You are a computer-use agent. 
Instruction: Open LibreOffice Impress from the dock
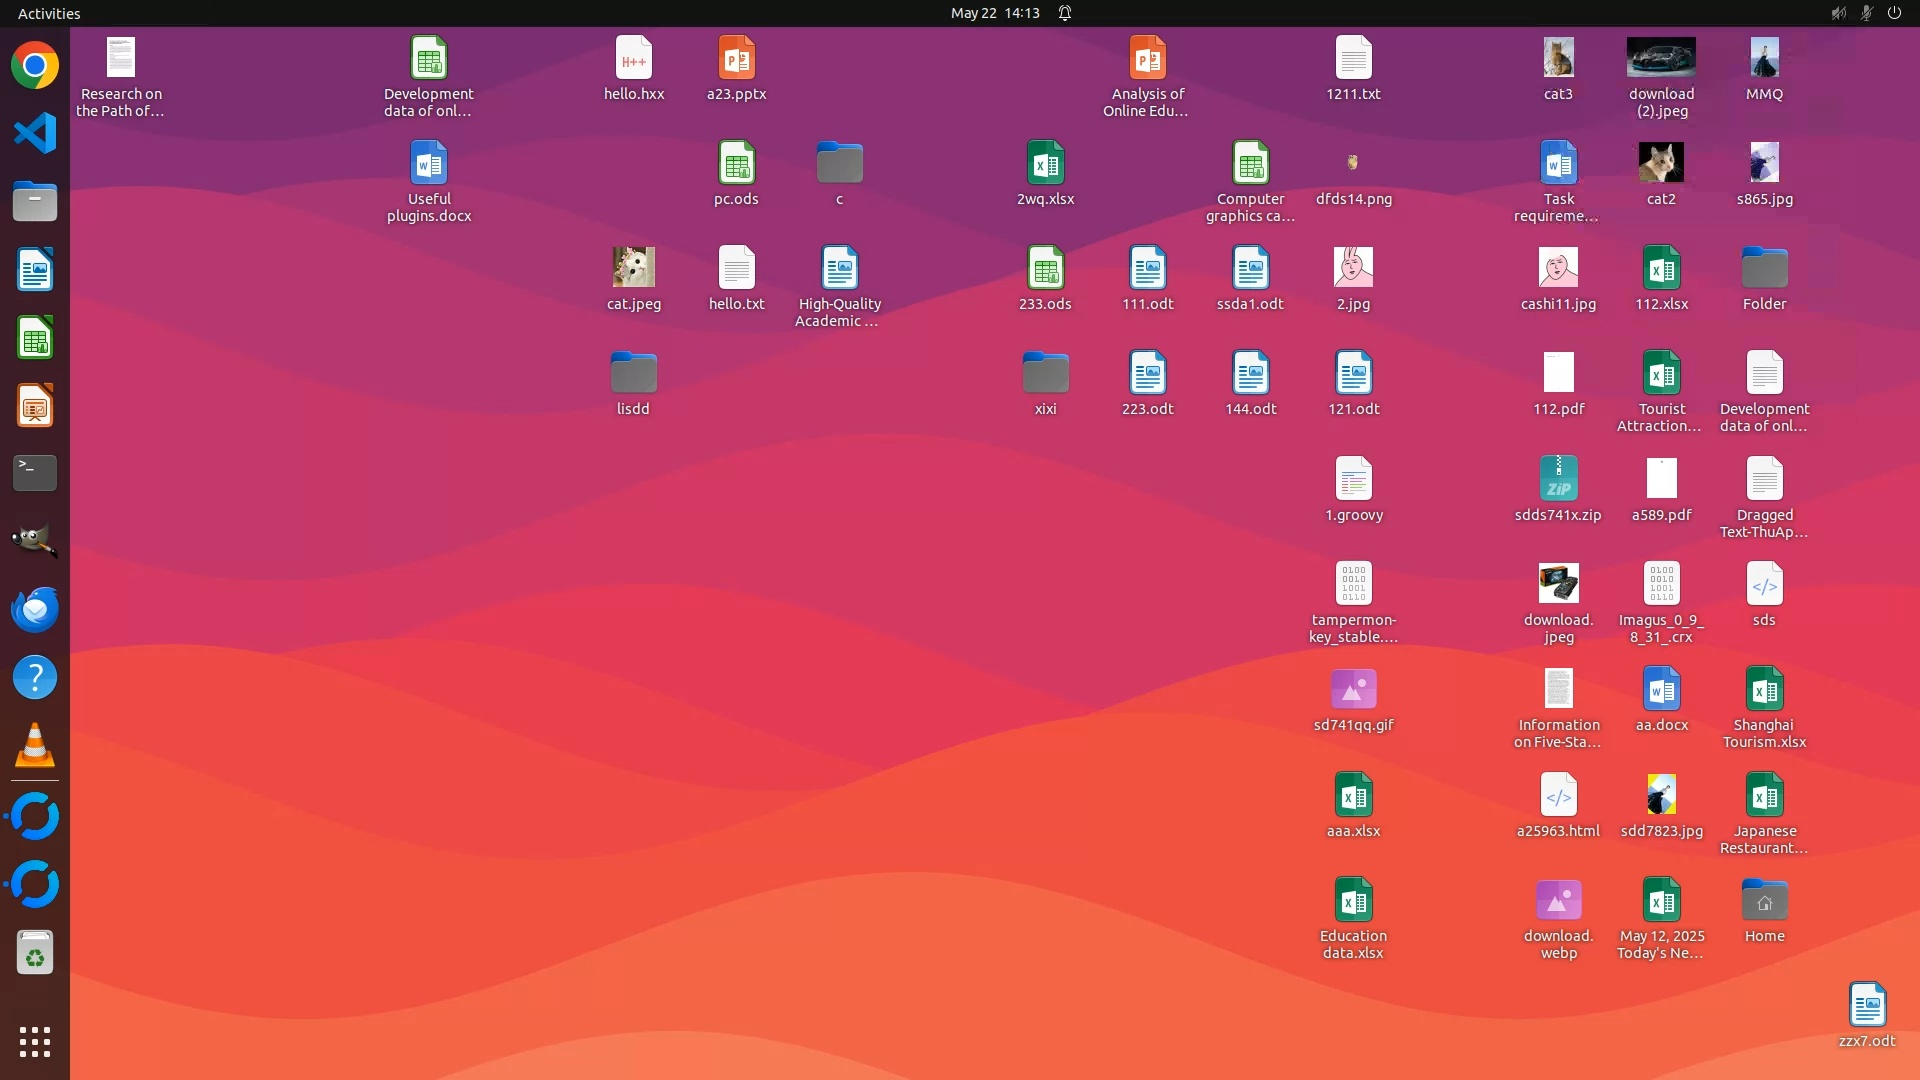coord(35,406)
